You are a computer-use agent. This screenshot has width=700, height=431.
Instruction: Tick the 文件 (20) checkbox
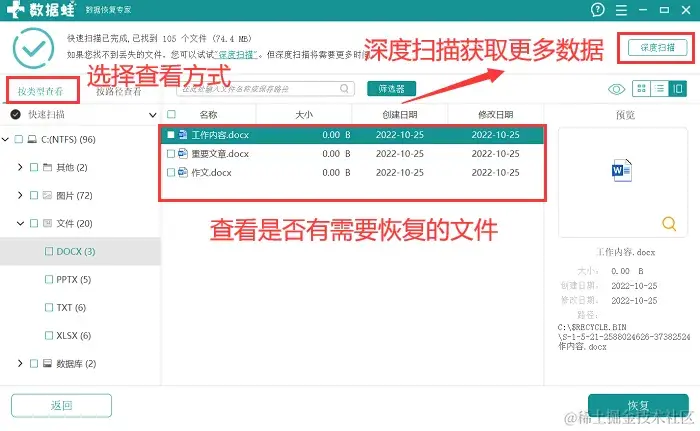coord(33,223)
